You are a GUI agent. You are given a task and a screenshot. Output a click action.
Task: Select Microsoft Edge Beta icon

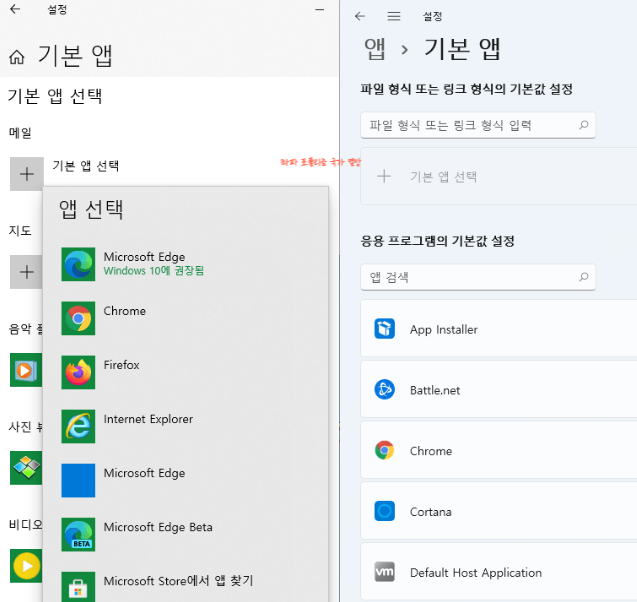click(78, 534)
